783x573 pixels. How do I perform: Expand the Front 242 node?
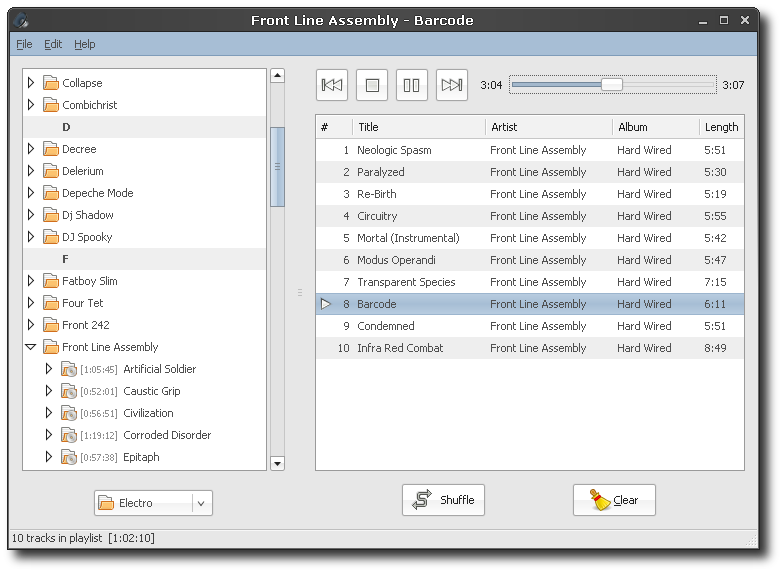(x=31, y=324)
